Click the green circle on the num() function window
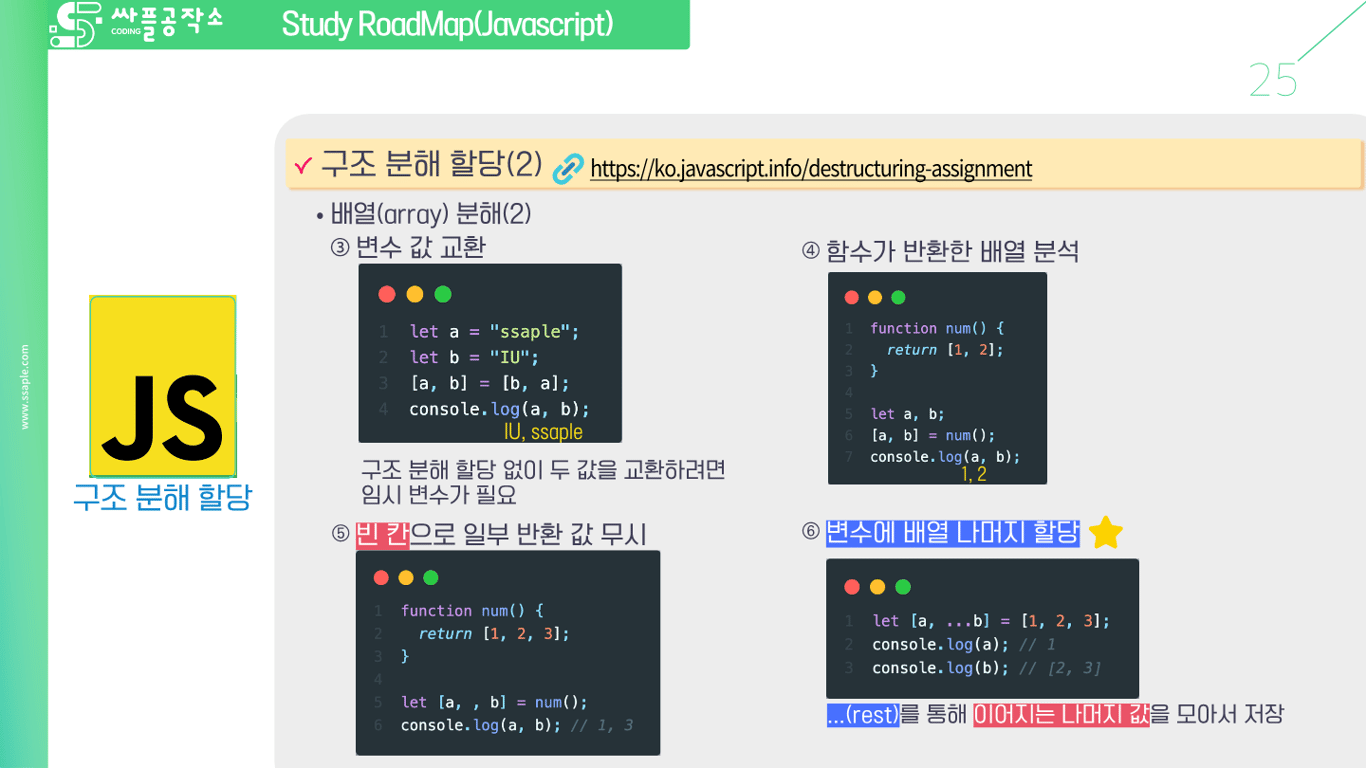 899,297
